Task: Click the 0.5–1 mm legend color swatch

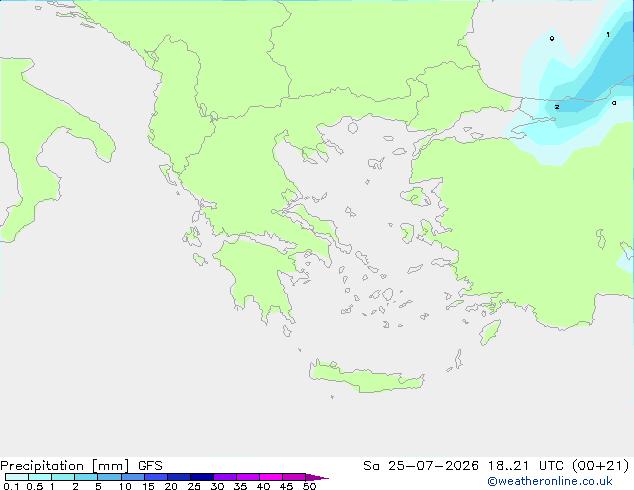Action: [40, 477]
